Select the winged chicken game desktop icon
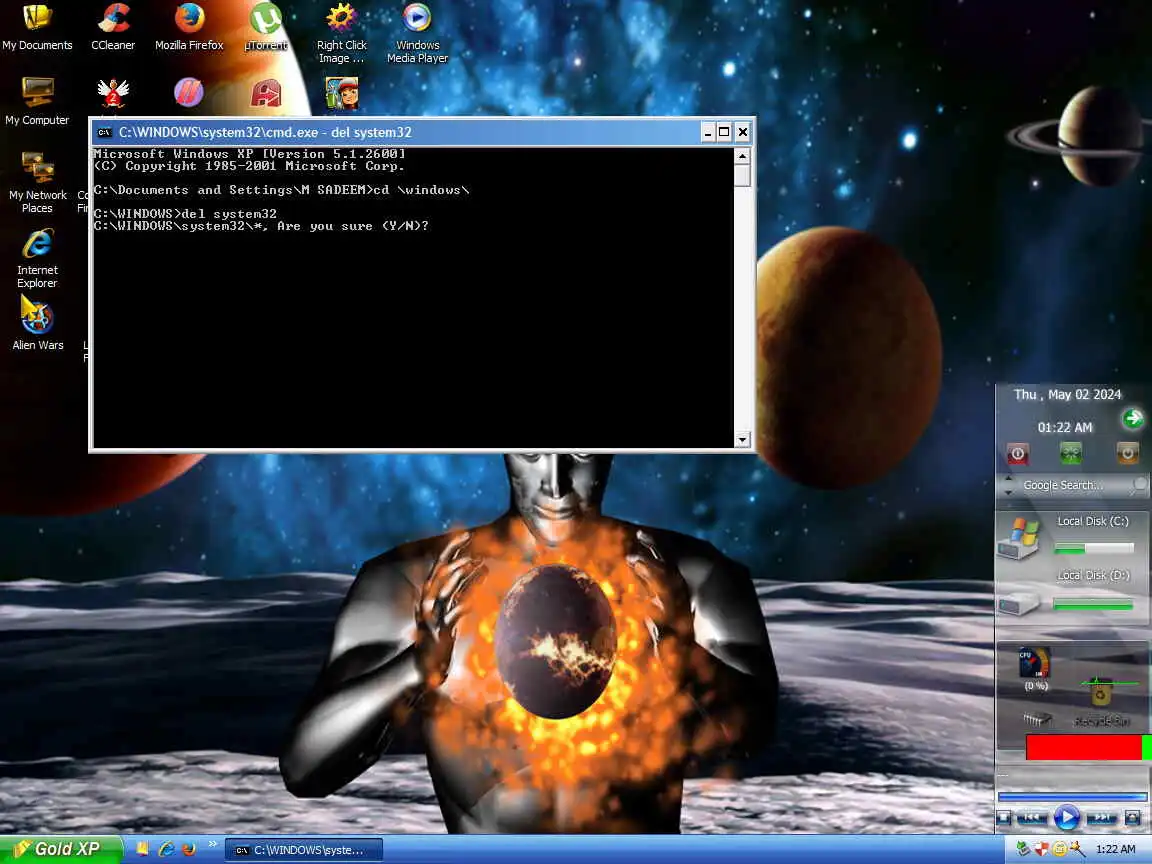1152x864 pixels. point(113,93)
